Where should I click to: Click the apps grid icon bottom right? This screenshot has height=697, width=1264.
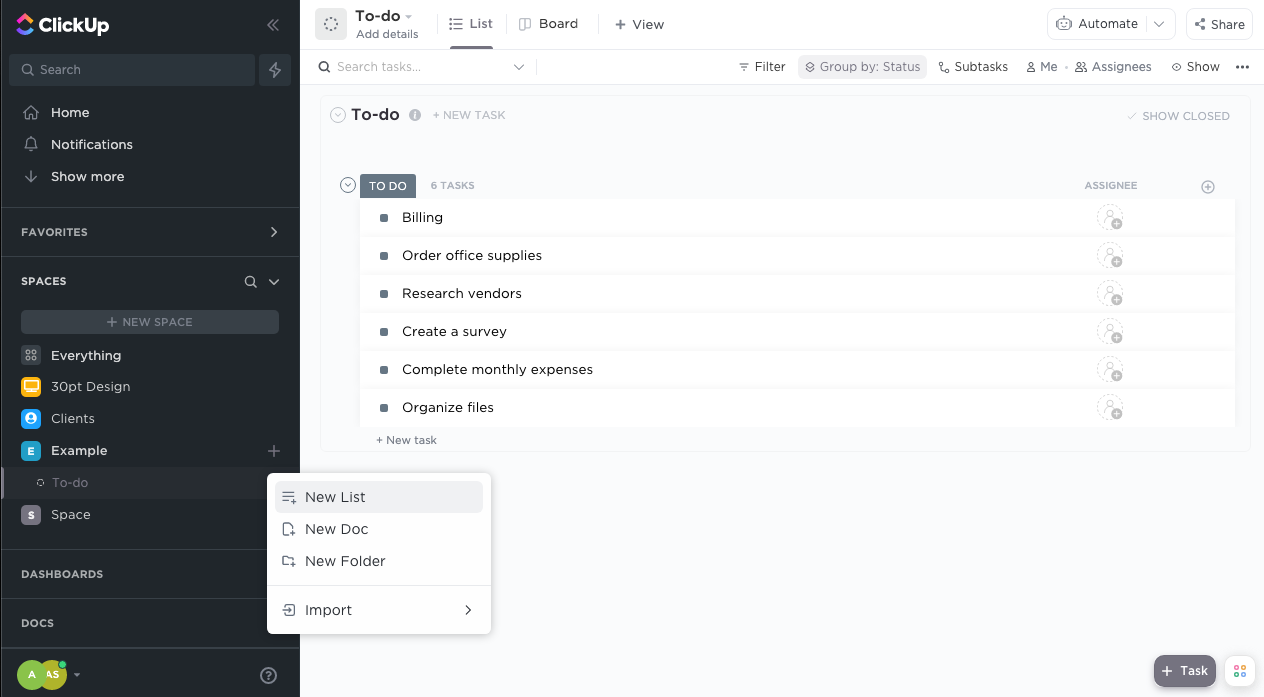pos(1239,671)
